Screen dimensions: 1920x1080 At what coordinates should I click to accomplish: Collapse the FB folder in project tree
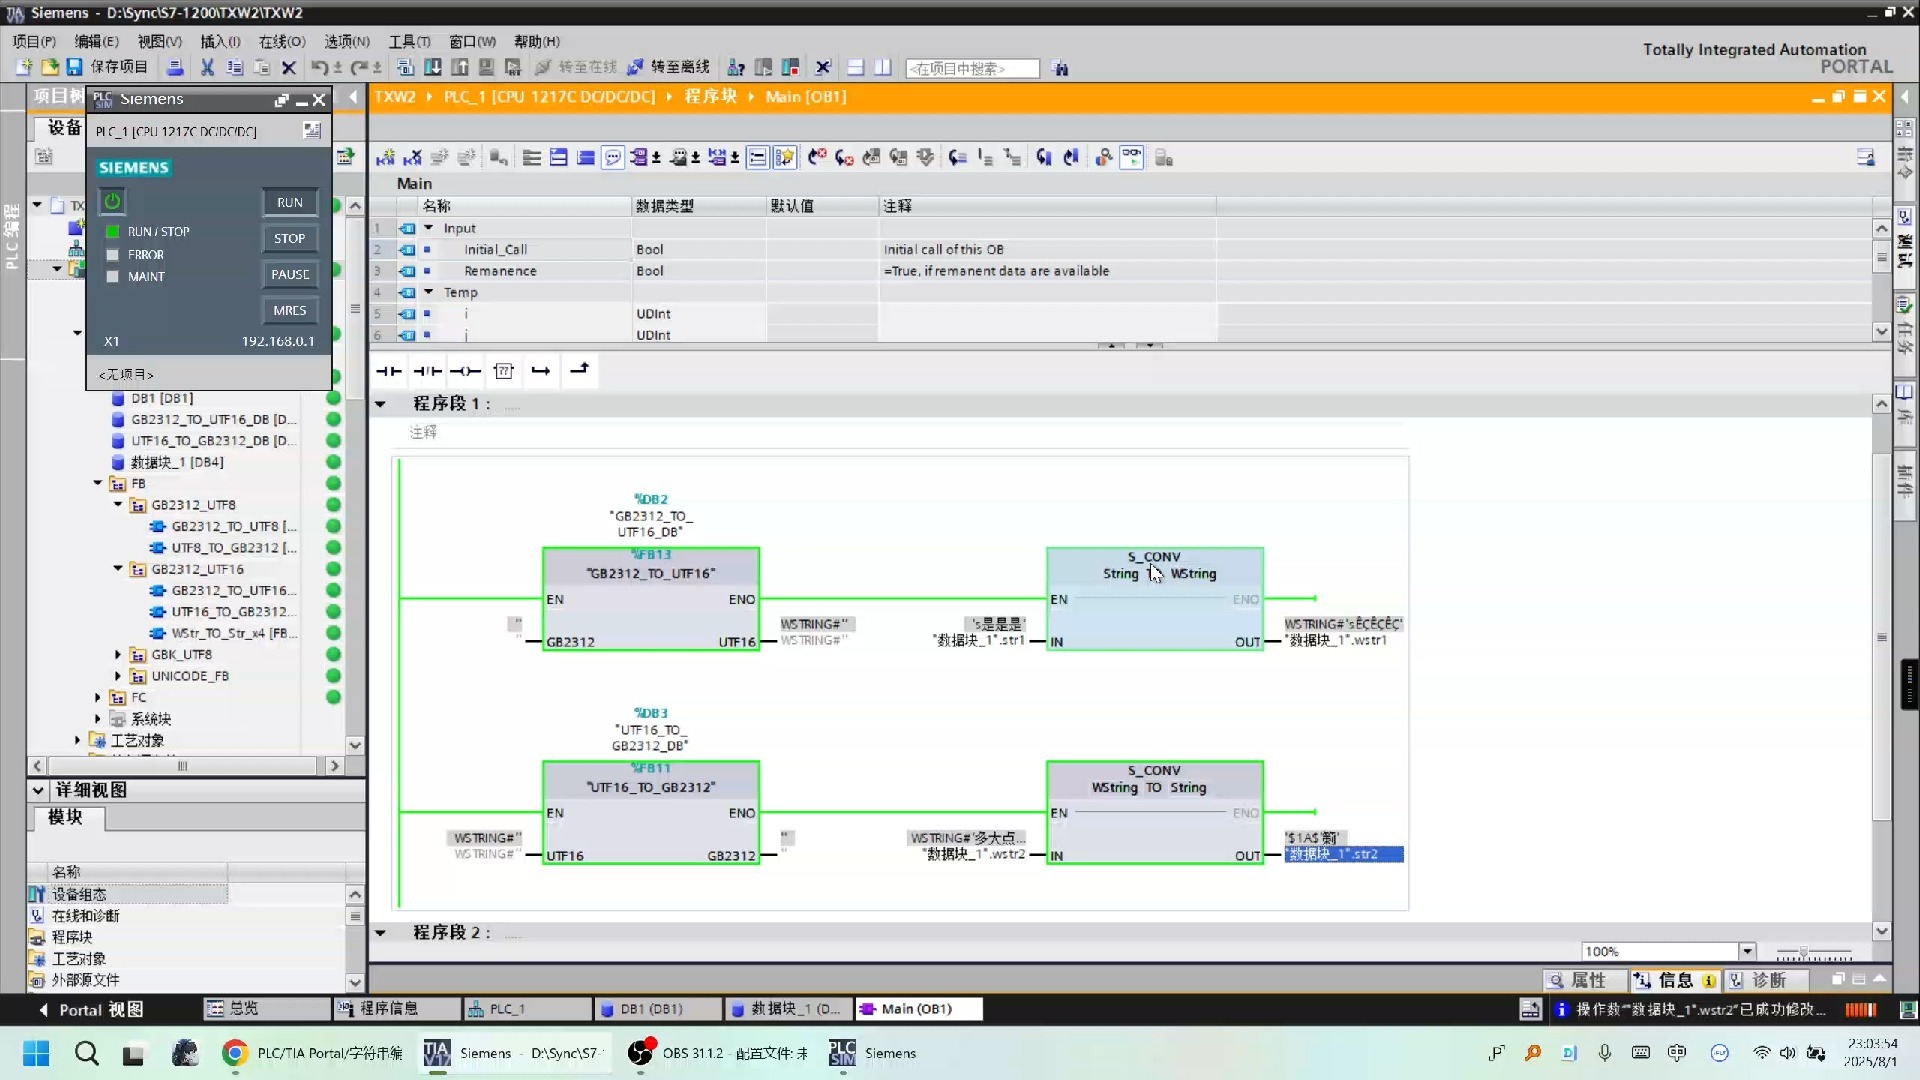pyautogui.click(x=98, y=483)
